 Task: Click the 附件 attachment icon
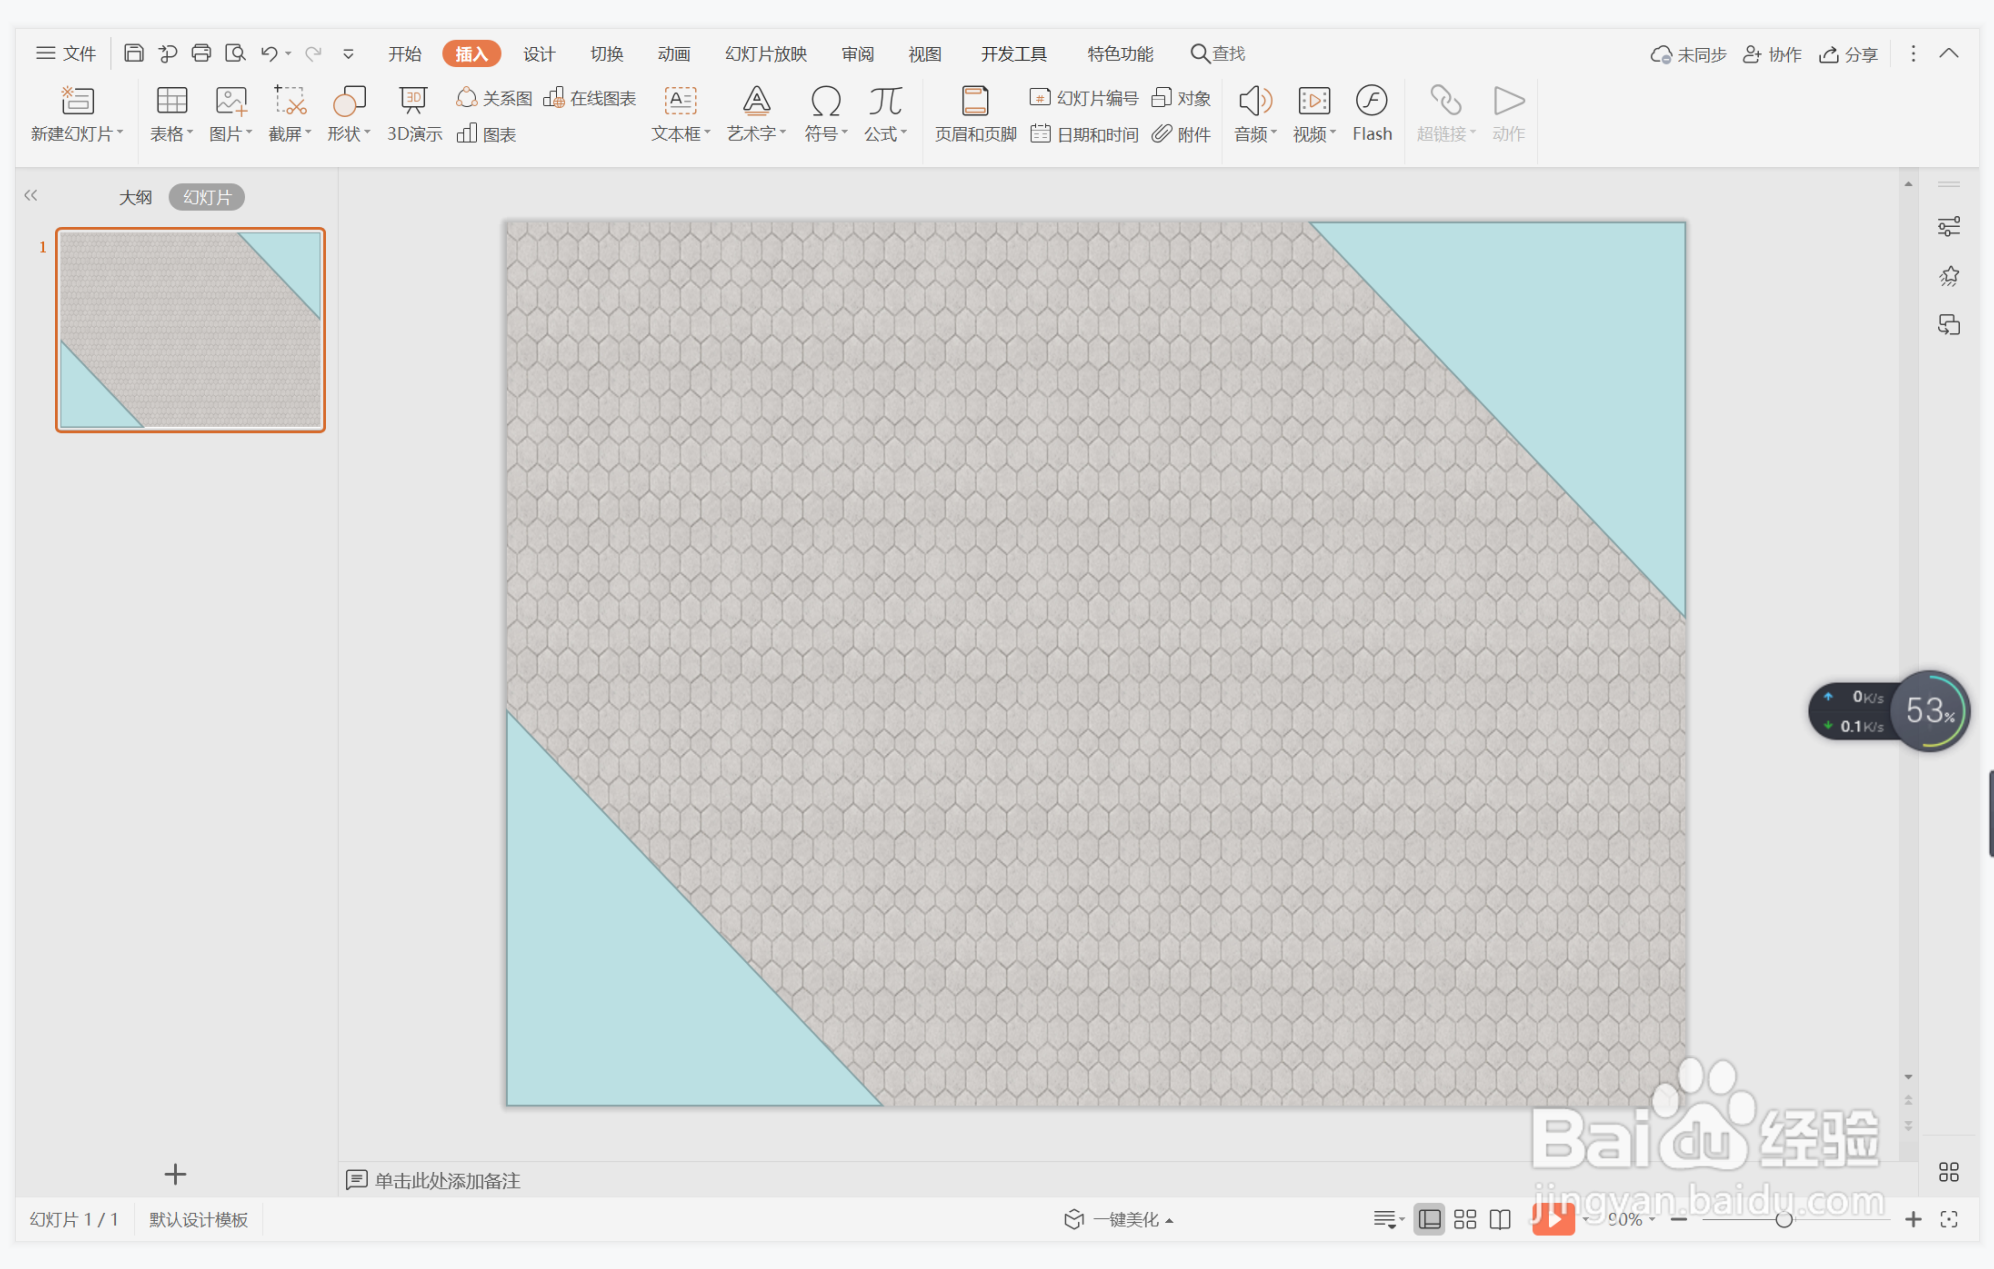coord(1181,134)
